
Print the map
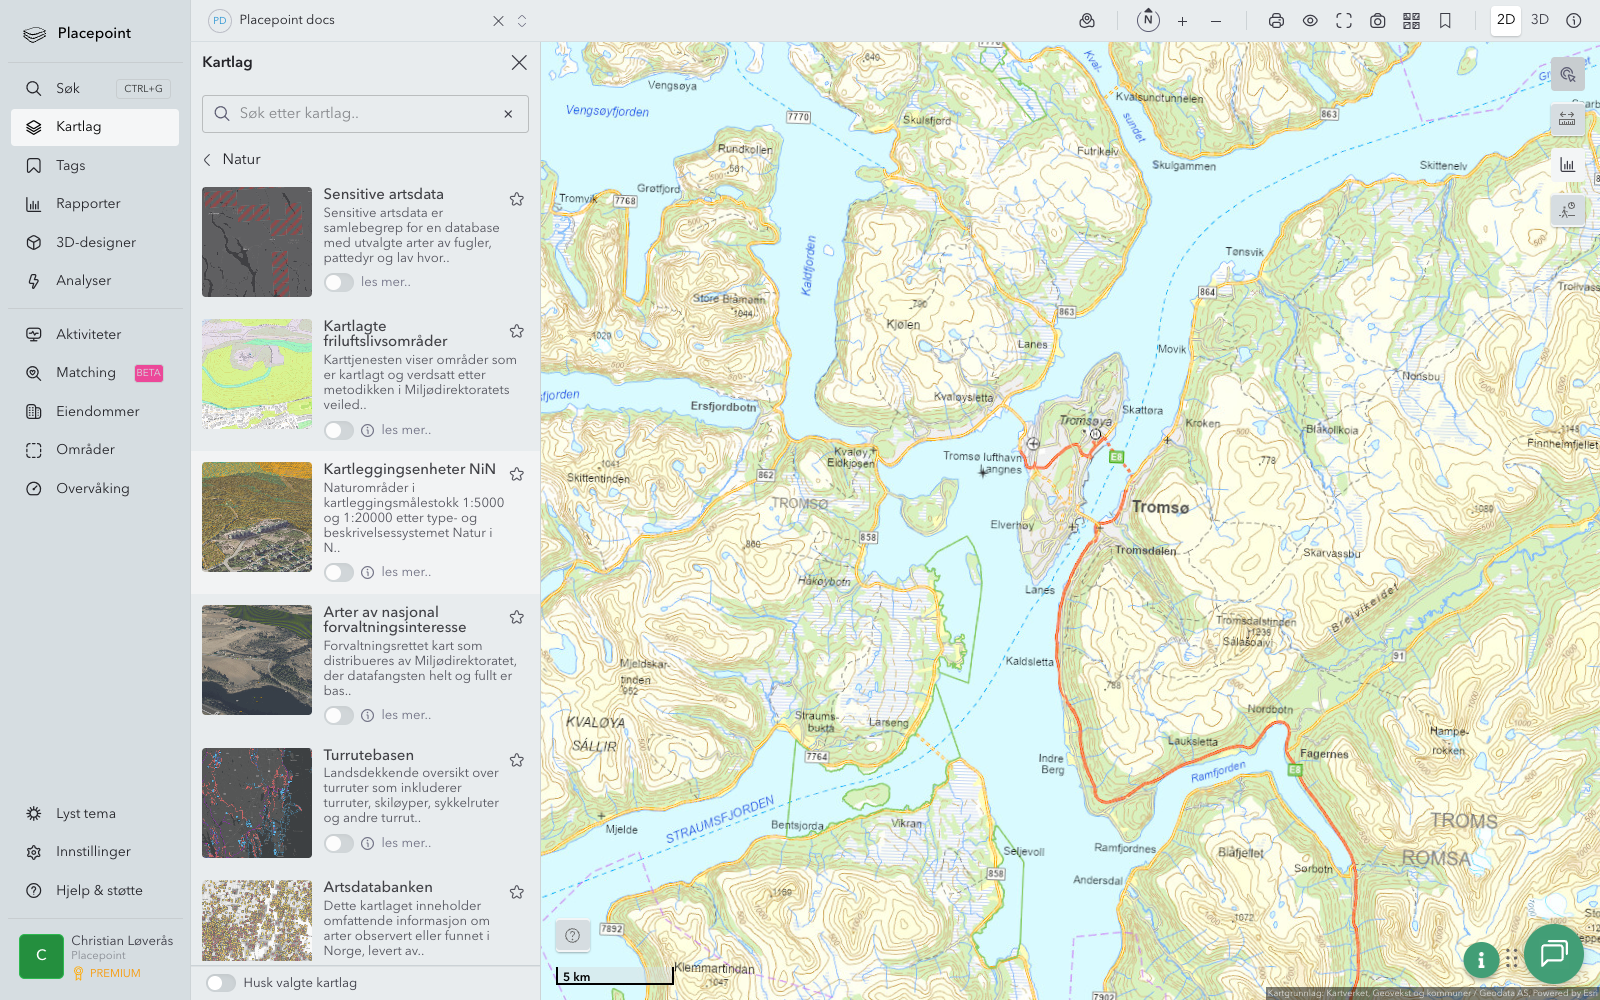1276,21
